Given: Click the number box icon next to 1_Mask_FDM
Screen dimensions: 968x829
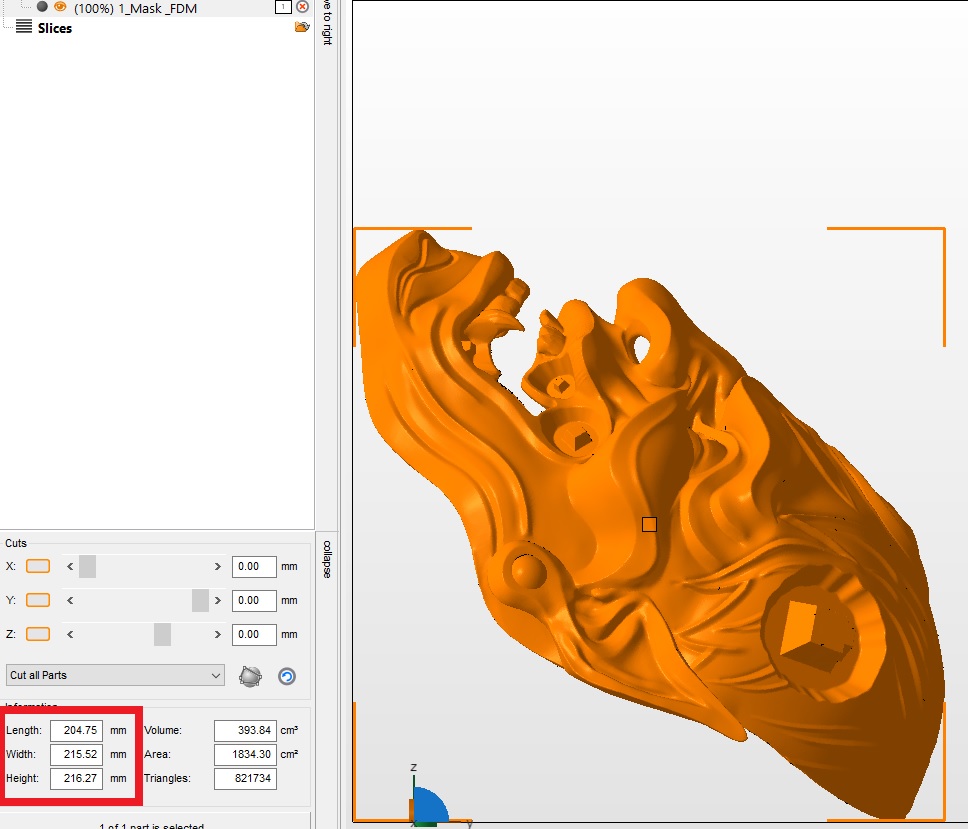Looking at the screenshot, I should click(283, 7).
